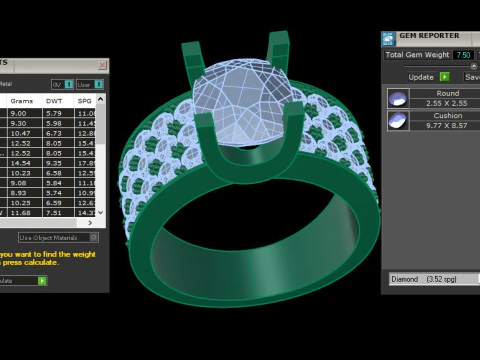Click the Use Object Materials label

[x=48, y=238]
